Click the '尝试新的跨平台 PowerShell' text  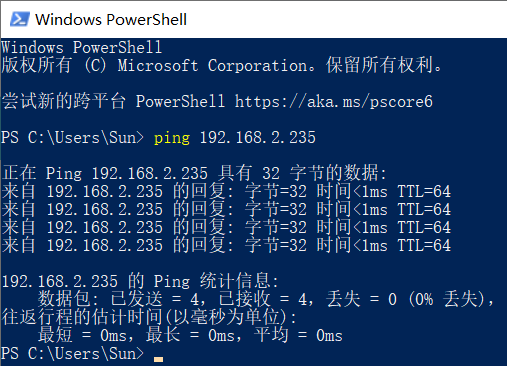(x=113, y=101)
